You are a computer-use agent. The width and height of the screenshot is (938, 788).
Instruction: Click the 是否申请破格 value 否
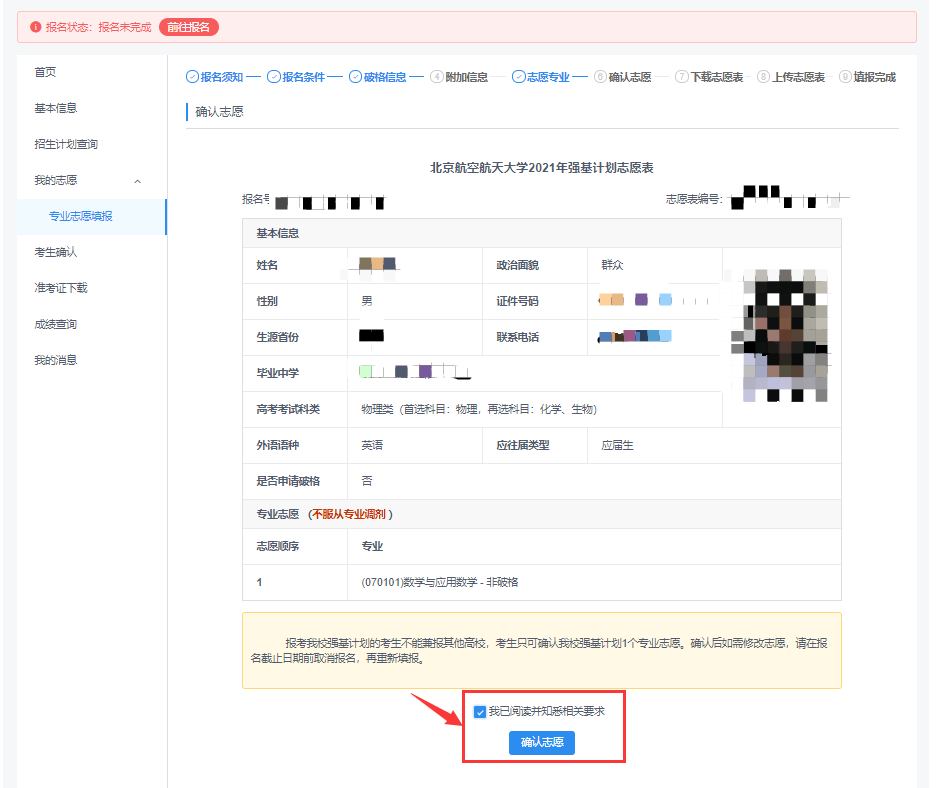click(367, 481)
